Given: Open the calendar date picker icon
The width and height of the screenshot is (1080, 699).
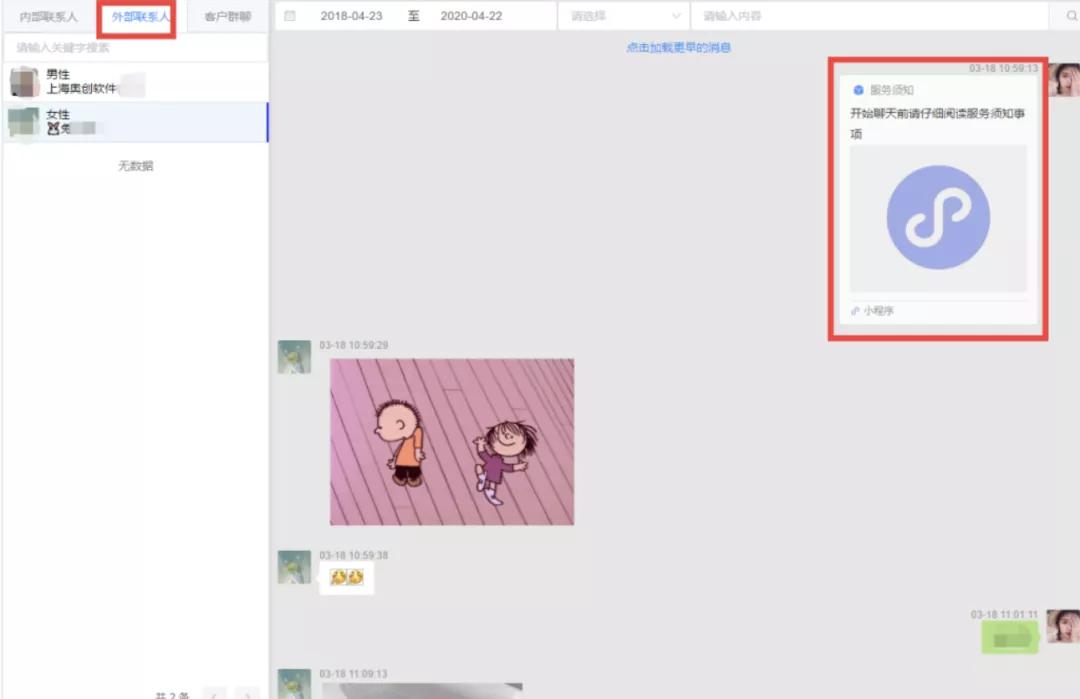Looking at the screenshot, I should tap(290, 15).
